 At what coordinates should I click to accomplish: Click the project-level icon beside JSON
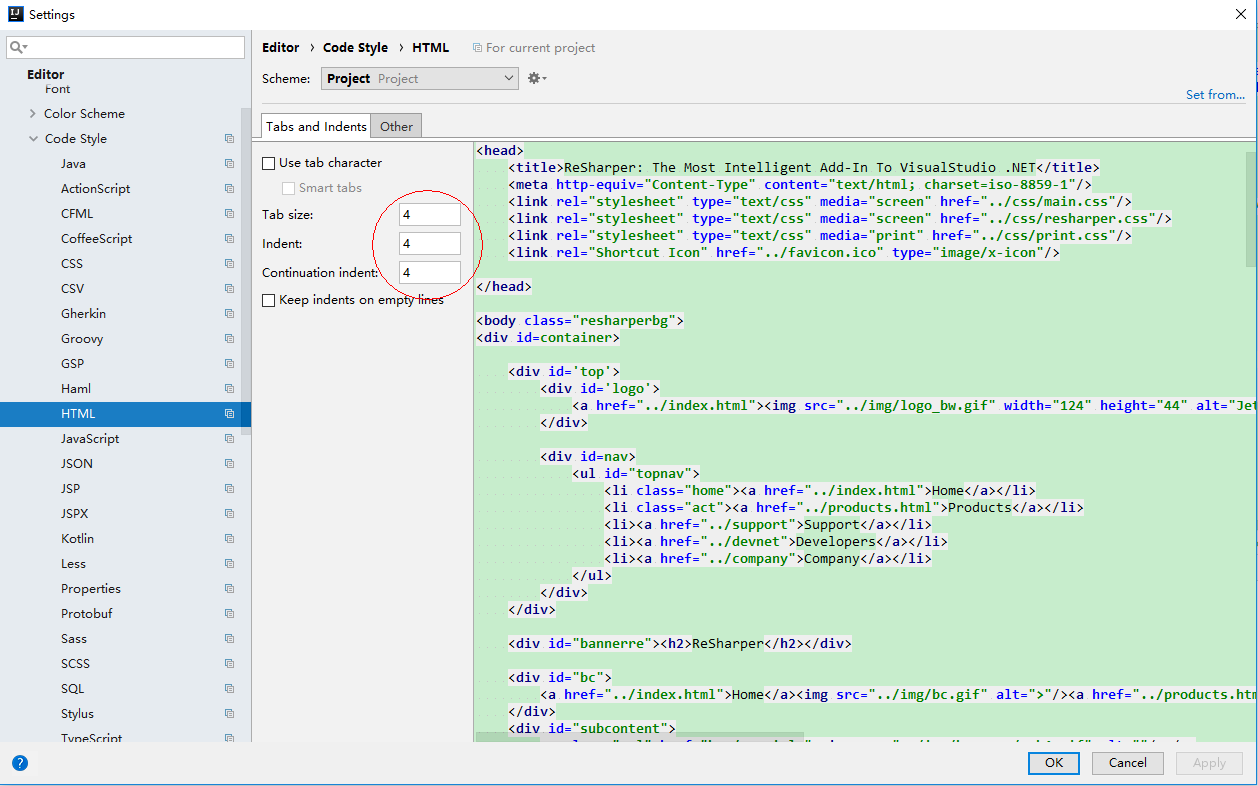(x=229, y=464)
